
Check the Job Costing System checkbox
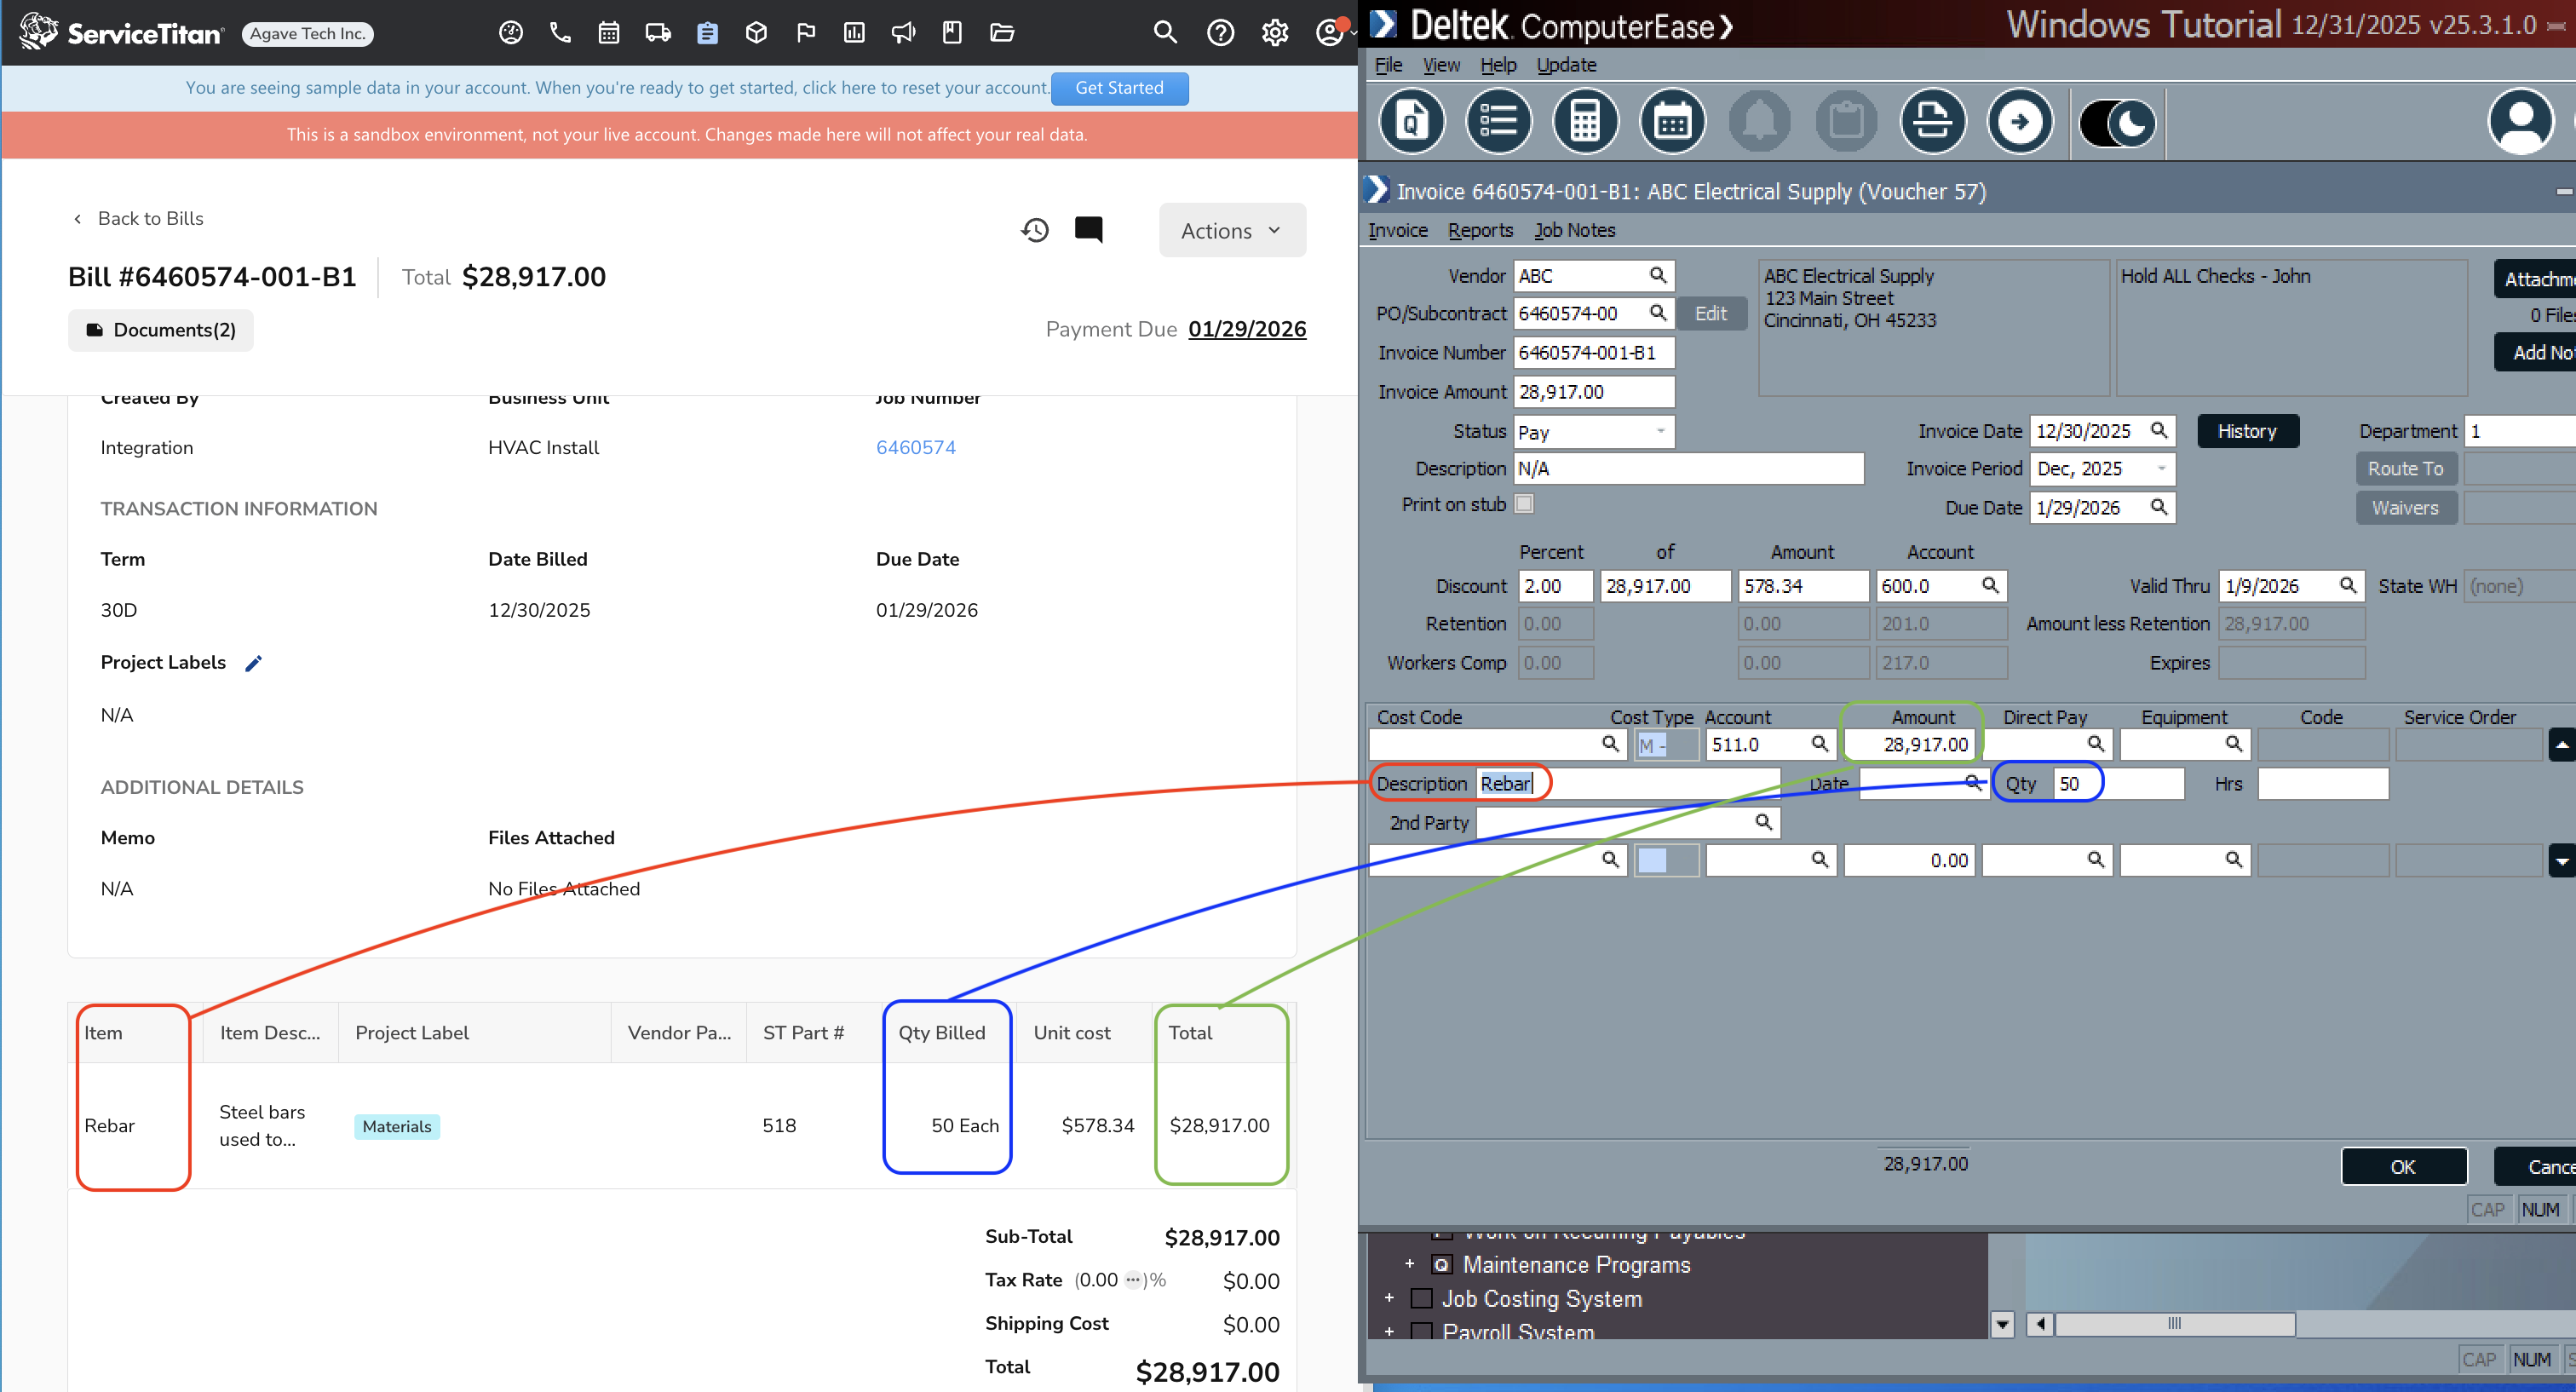[1419, 1297]
